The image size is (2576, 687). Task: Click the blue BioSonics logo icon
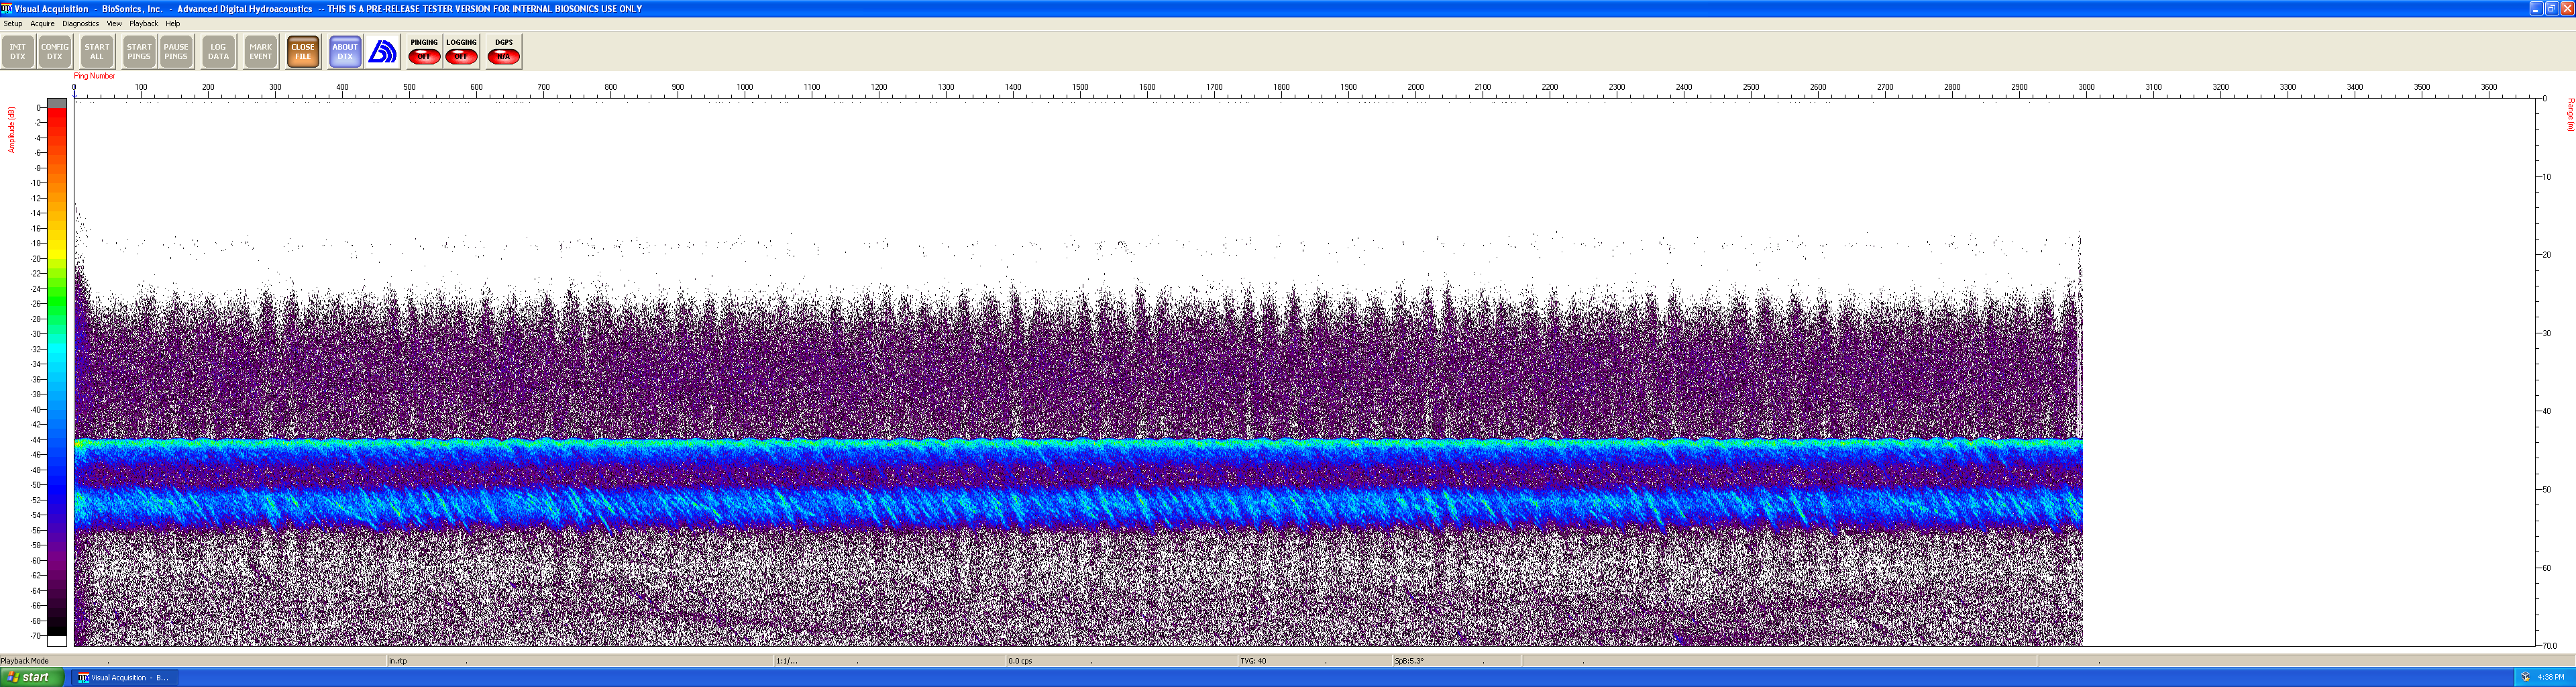coord(383,52)
